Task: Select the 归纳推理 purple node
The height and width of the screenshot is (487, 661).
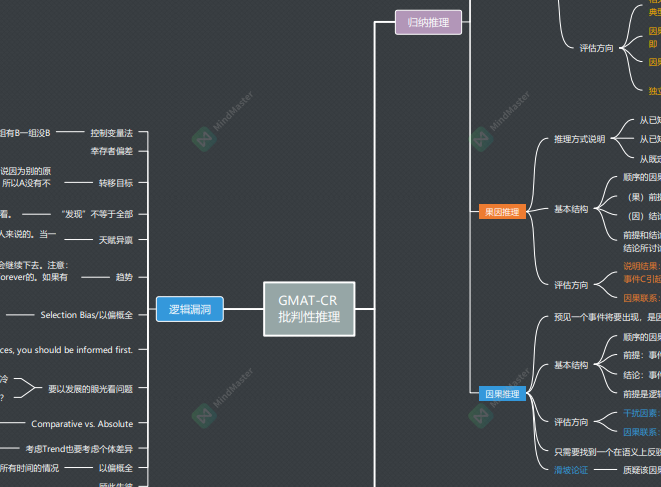Action: tap(428, 22)
